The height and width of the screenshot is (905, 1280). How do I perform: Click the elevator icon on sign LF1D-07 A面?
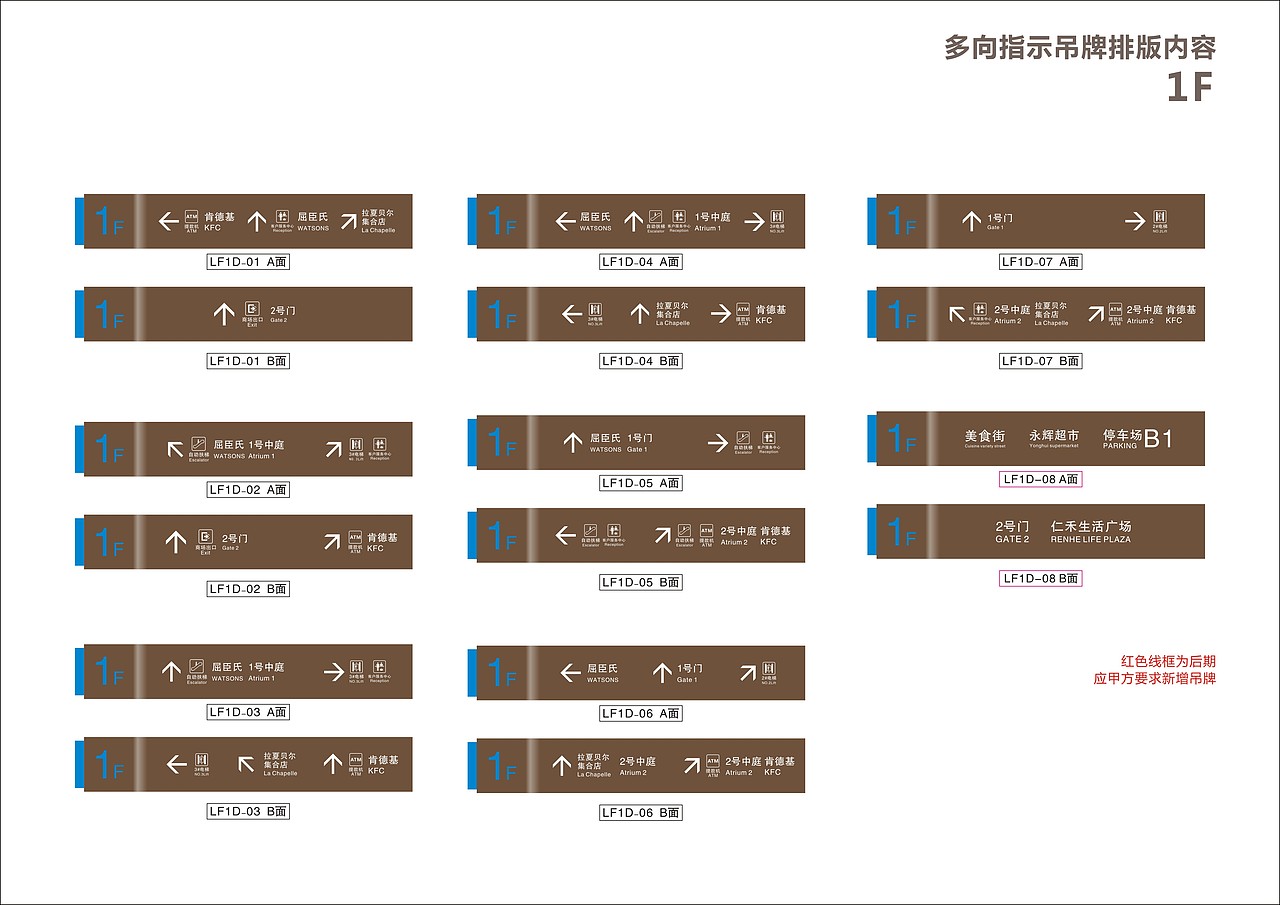coord(1160,216)
